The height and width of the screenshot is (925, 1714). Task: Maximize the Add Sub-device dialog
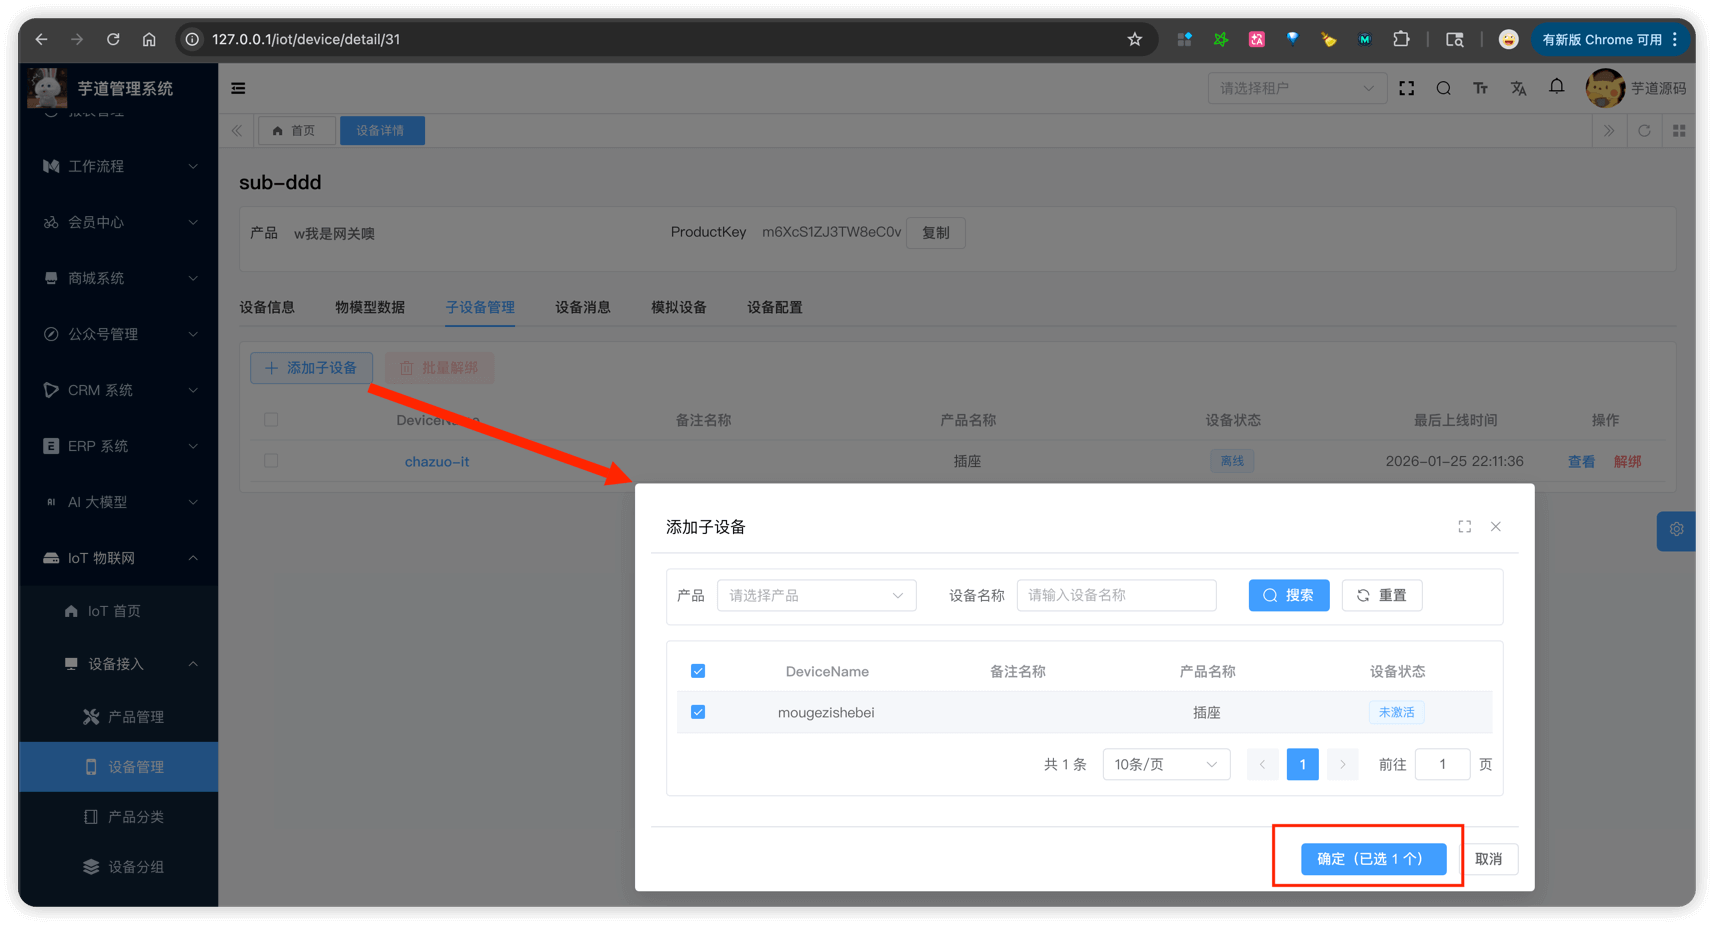click(1464, 526)
